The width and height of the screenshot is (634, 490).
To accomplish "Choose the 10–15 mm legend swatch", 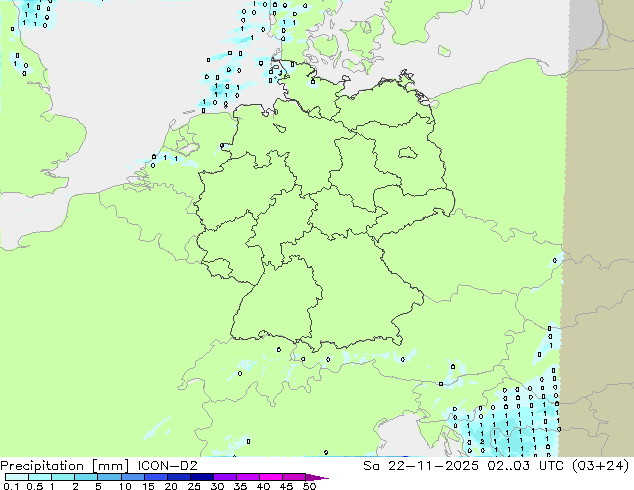I will (x=132, y=477).
